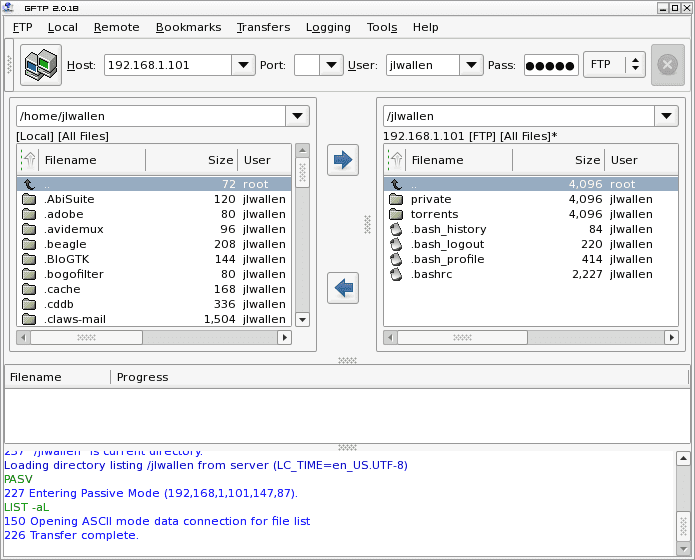
Task: Open the User name dropdown
Action: [x=471, y=65]
